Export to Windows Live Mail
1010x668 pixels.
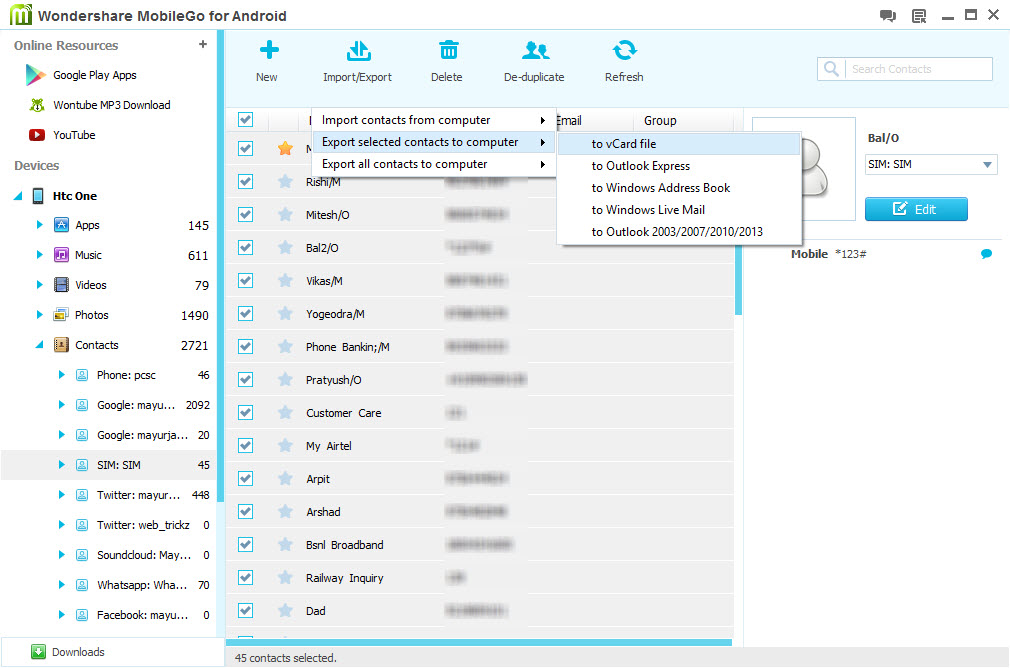point(679,210)
